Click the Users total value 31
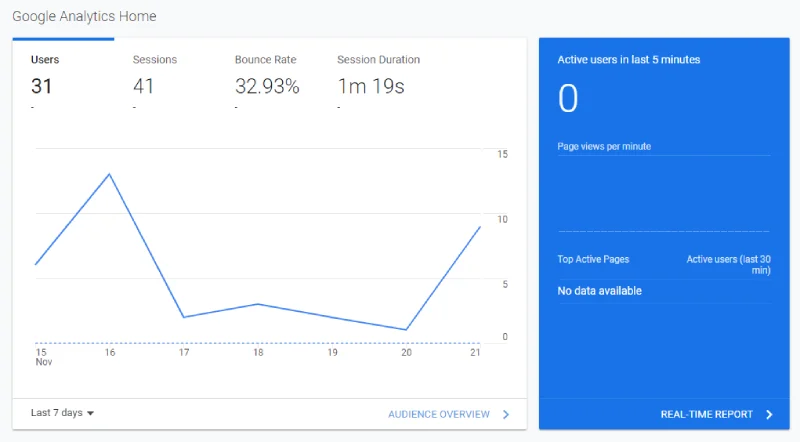The image size is (800, 442). (41, 86)
